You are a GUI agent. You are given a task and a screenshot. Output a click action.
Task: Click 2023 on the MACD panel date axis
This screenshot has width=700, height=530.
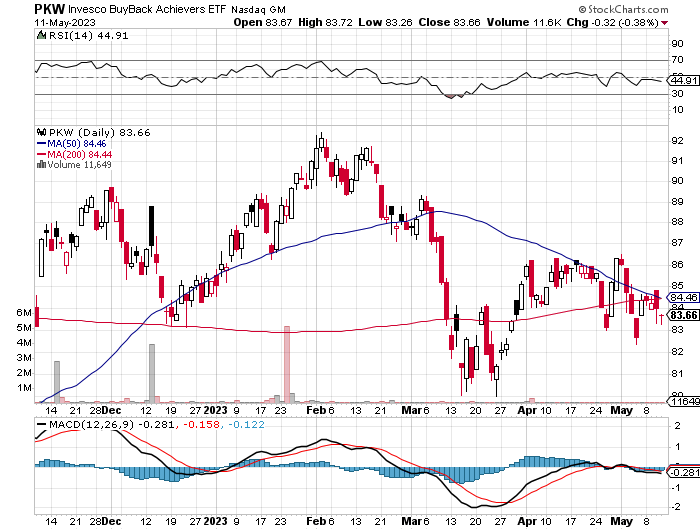click(x=216, y=521)
